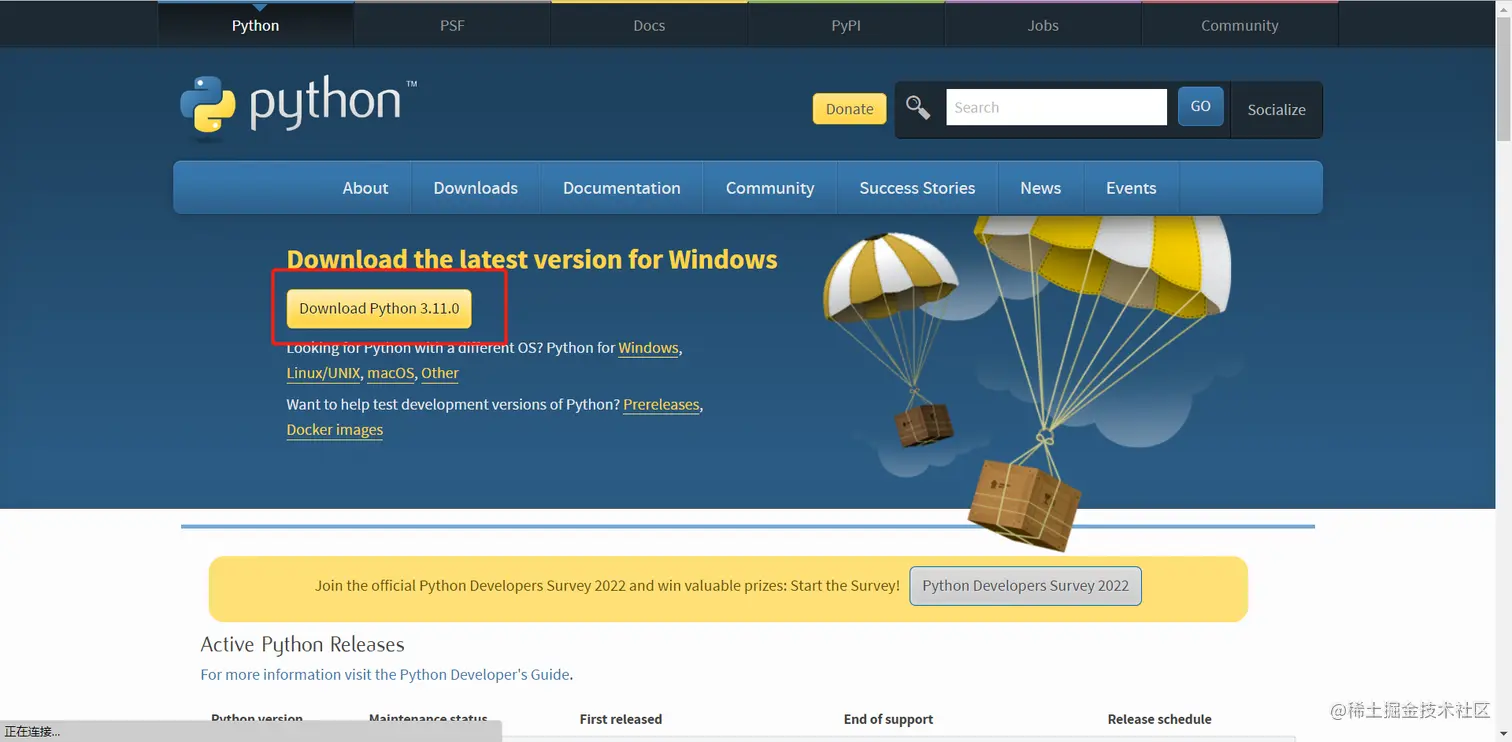This screenshot has height=742, width=1512.
Task: Click the GO search button
Action: [x=1201, y=106]
